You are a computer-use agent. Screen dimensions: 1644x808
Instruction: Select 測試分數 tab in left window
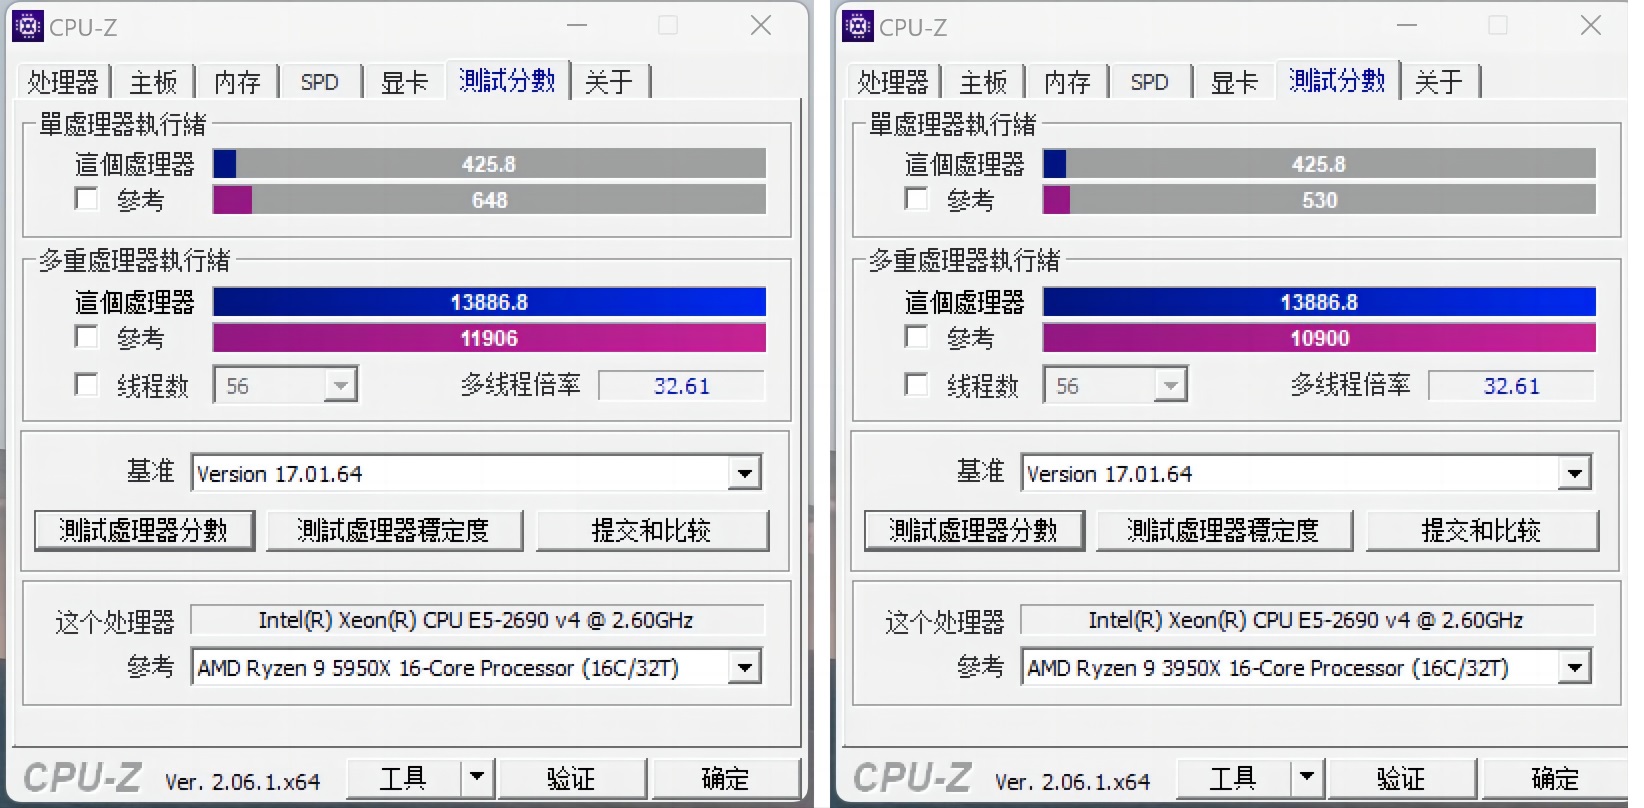click(507, 80)
